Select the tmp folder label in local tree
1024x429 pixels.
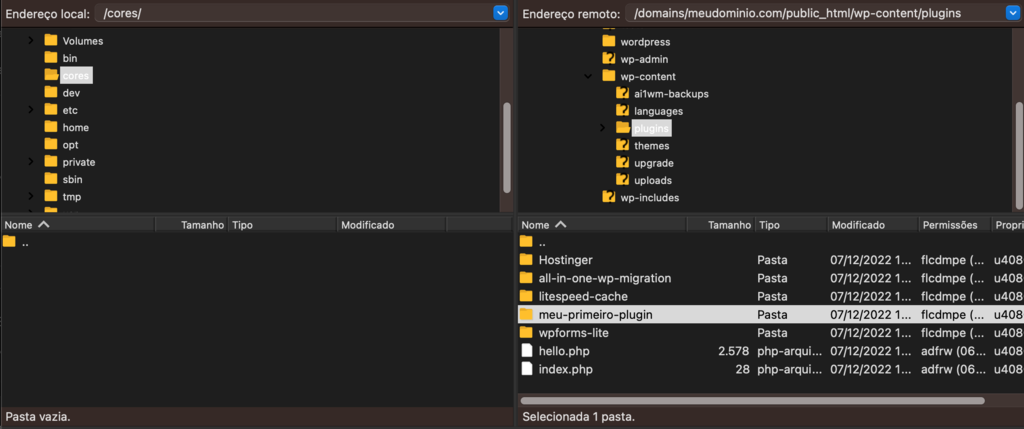72,197
